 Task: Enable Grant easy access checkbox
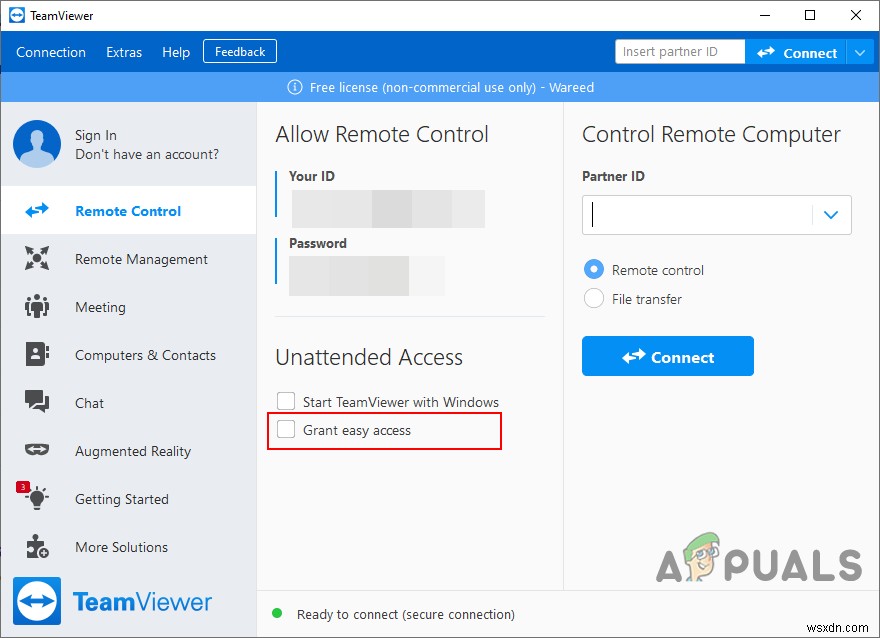(286, 430)
